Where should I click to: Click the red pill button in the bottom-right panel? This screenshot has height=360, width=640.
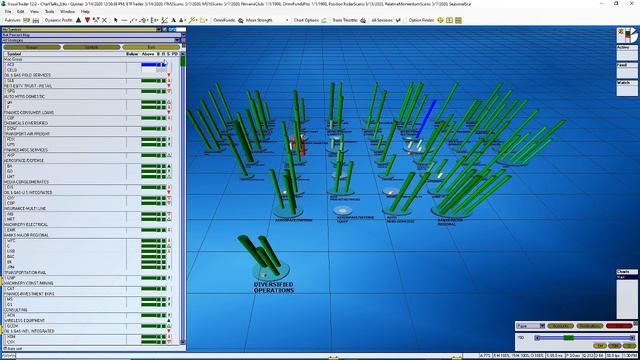pos(619,326)
